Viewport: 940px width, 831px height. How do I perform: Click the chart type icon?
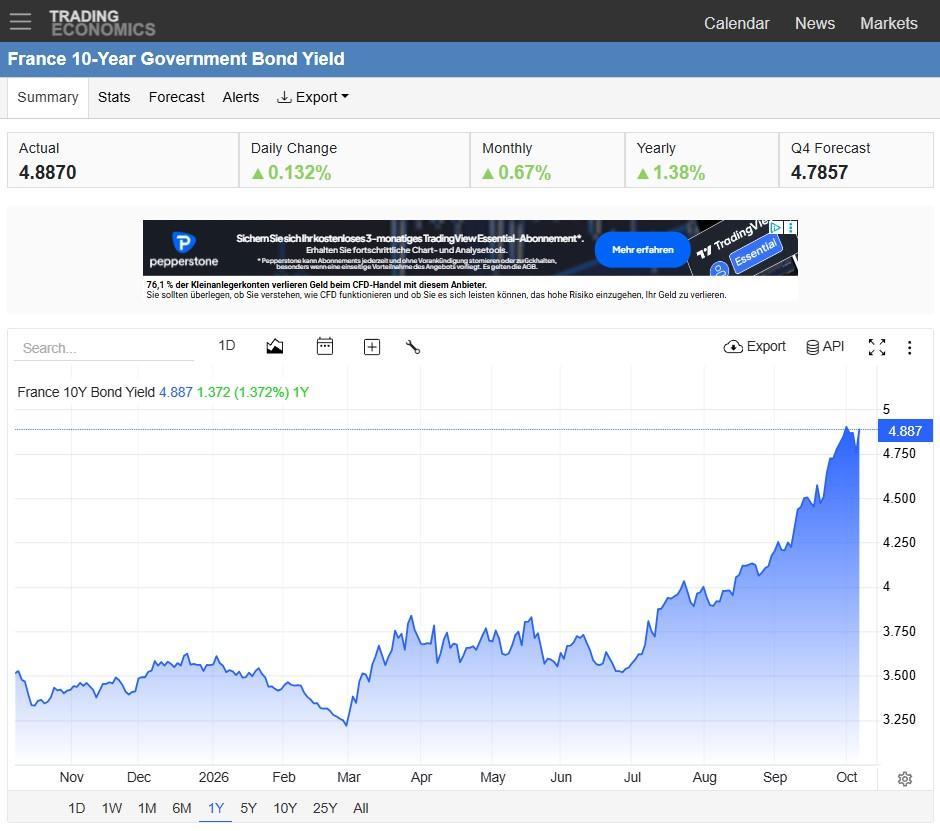tap(275, 346)
